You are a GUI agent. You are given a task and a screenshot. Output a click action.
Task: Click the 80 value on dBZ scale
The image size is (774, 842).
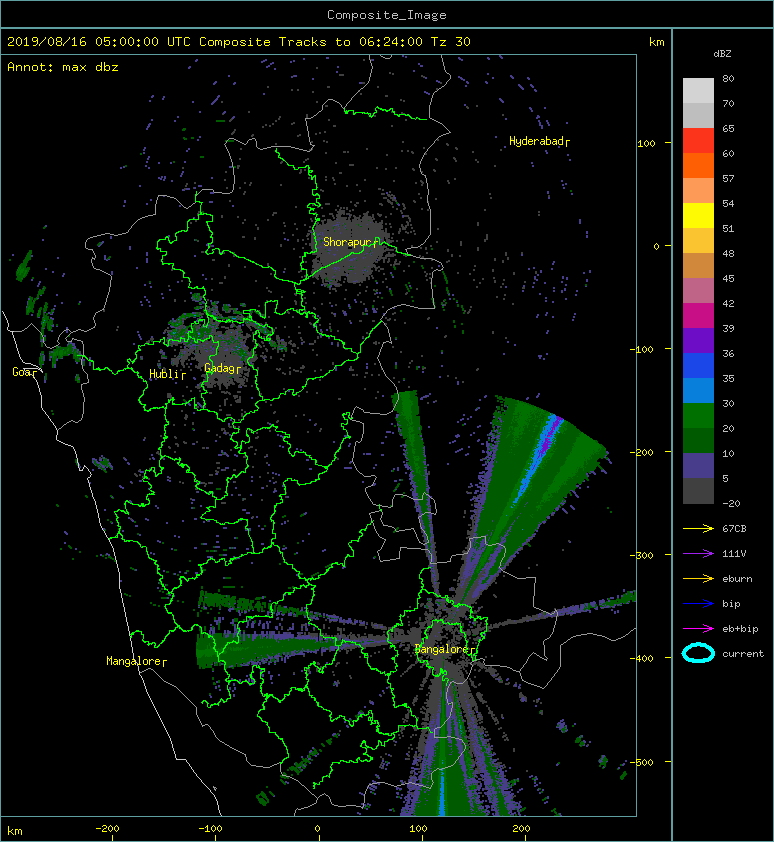(x=728, y=78)
